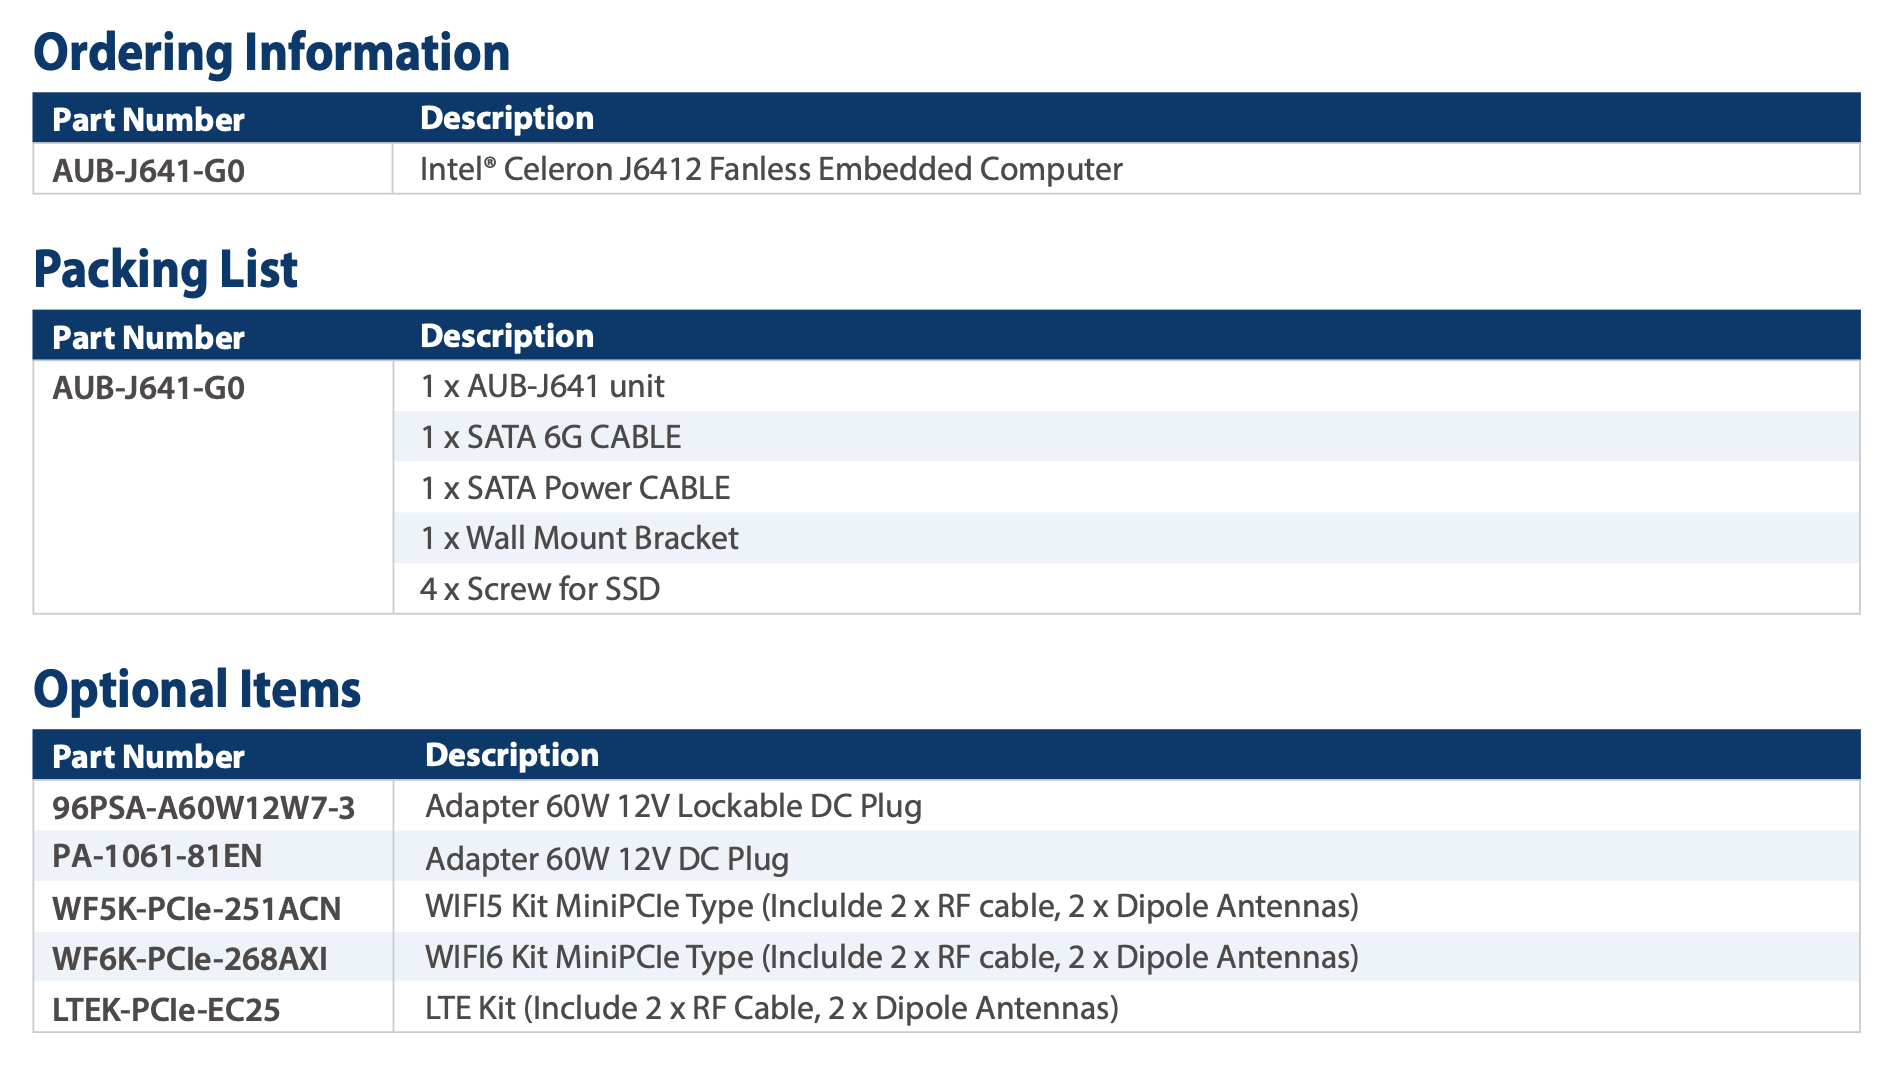Select the '1 x Wall Mount Bracket' row
Image resolution: width=1902 pixels, height=1078 pixels.
point(579,538)
